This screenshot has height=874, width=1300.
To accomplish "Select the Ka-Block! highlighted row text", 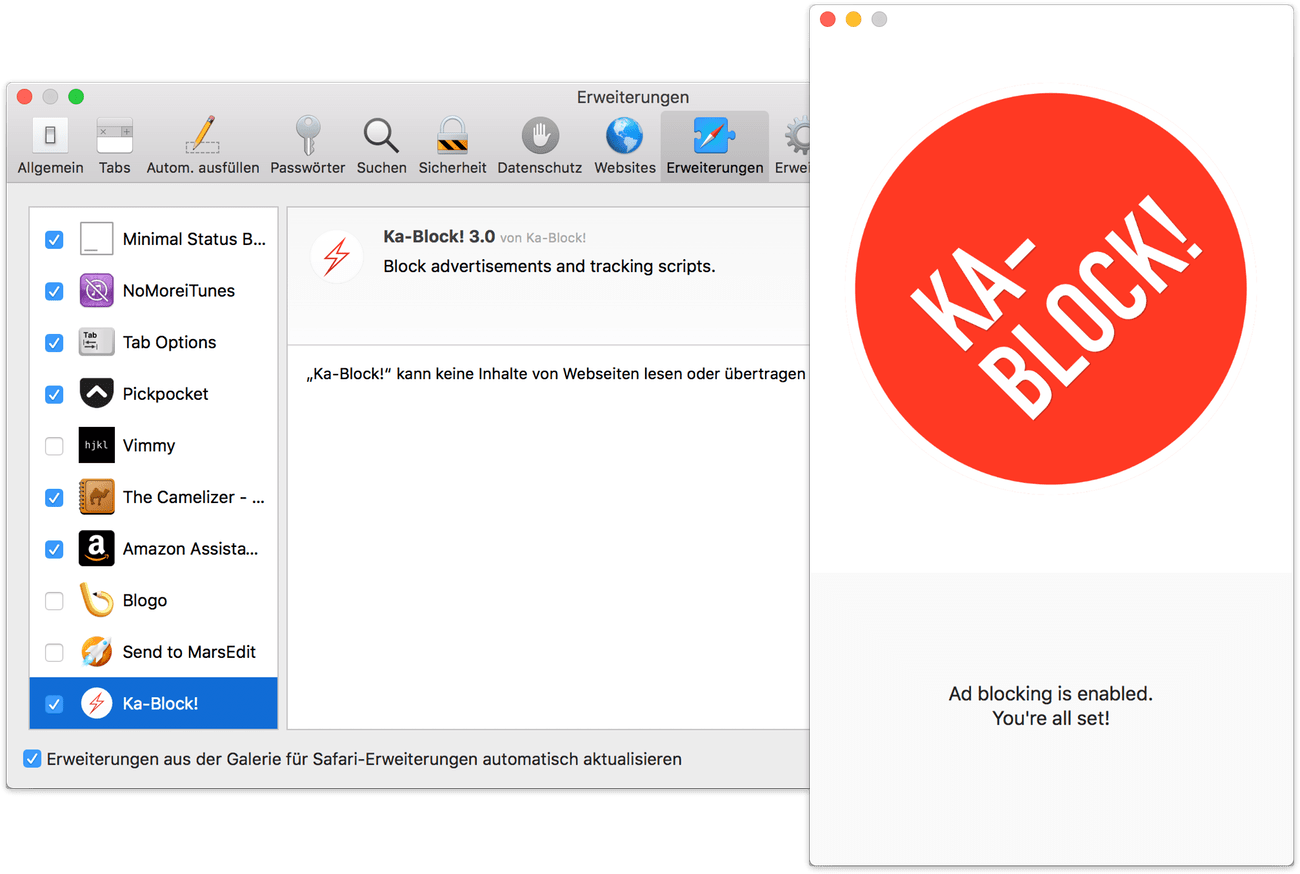I will point(160,703).
